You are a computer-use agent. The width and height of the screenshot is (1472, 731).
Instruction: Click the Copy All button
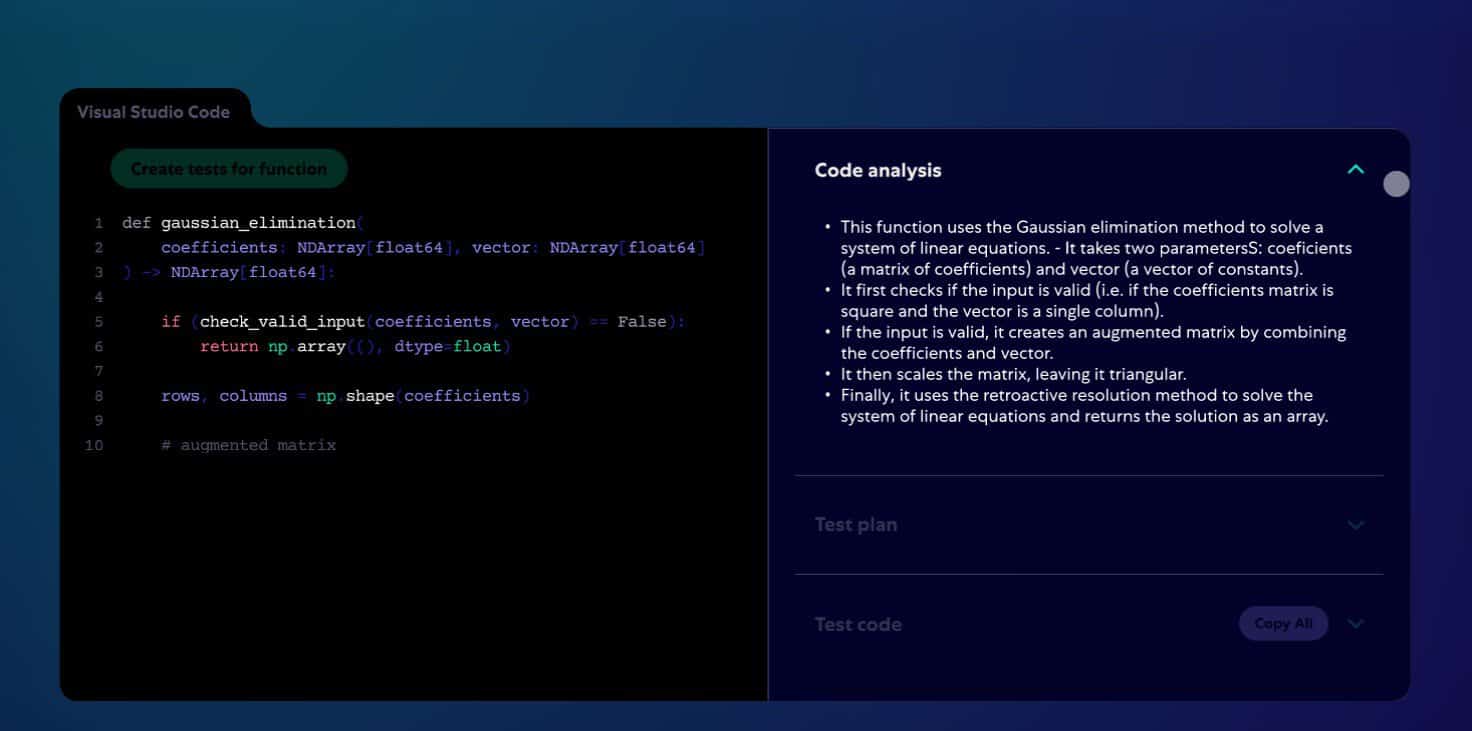point(1284,624)
